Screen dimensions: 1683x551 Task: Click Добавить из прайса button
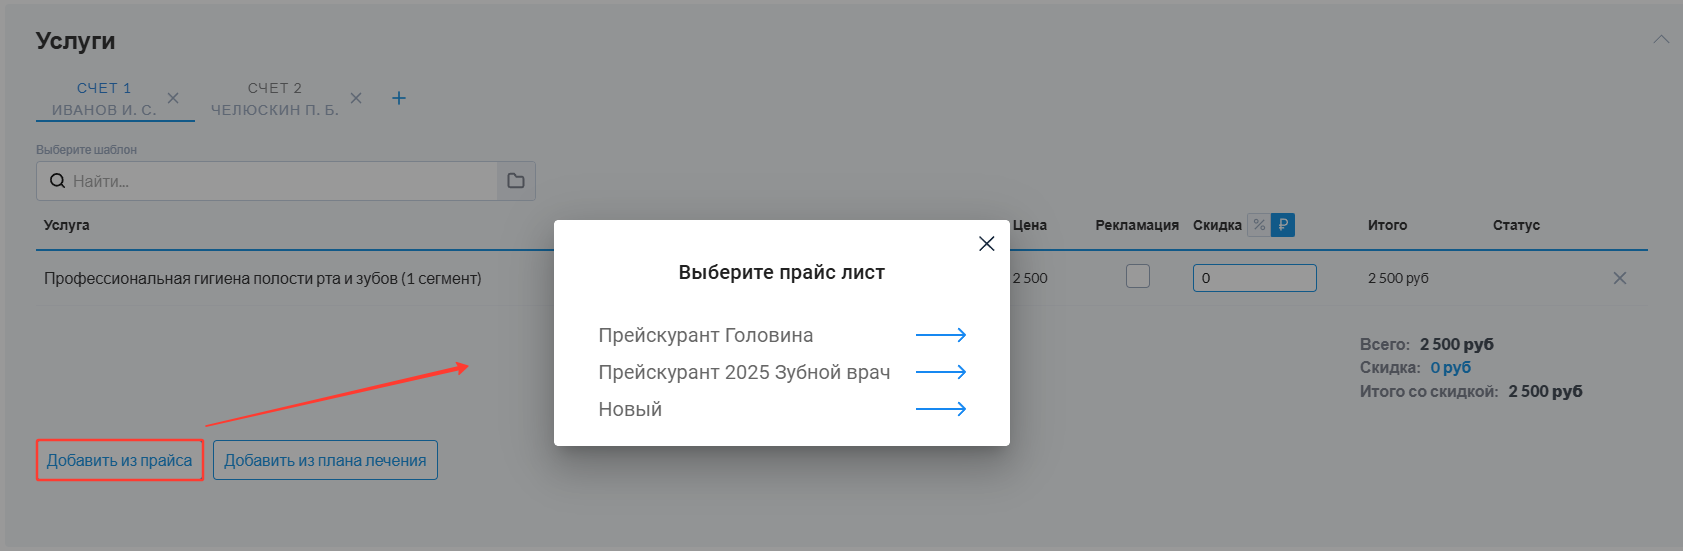coord(120,460)
